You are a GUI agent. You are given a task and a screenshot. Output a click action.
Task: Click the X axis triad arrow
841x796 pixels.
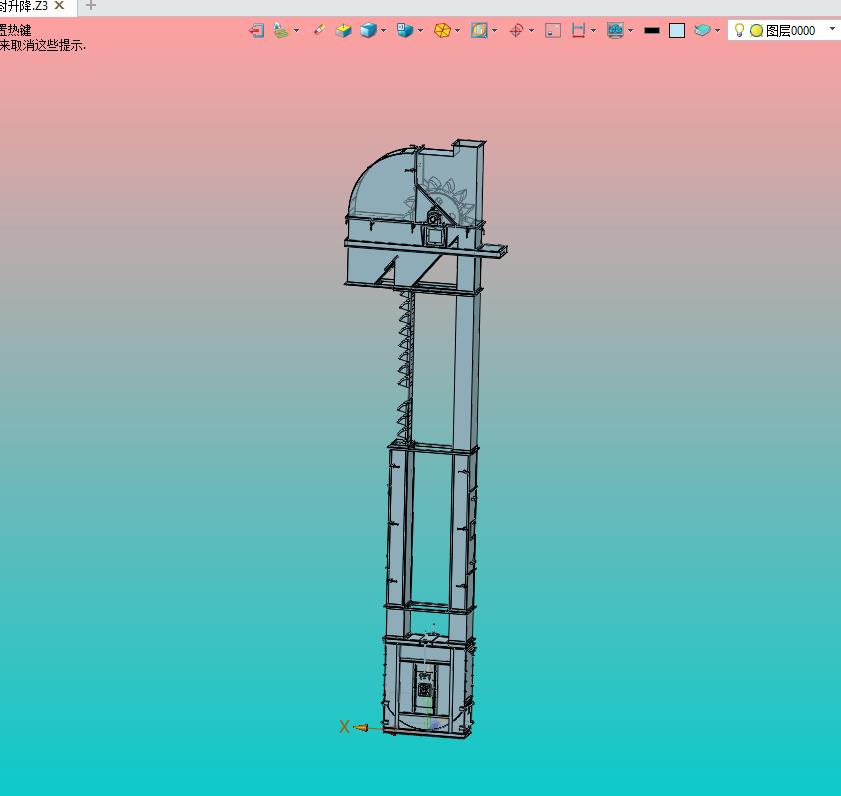coord(360,728)
